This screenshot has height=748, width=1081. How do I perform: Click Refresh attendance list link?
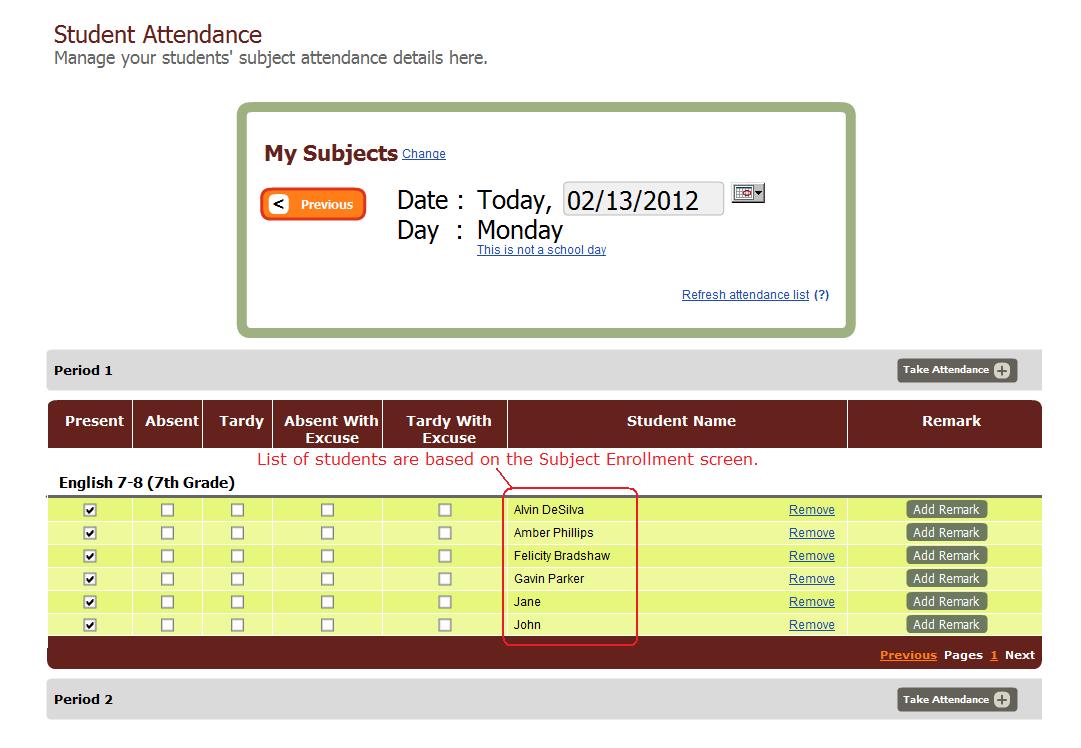pos(745,295)
